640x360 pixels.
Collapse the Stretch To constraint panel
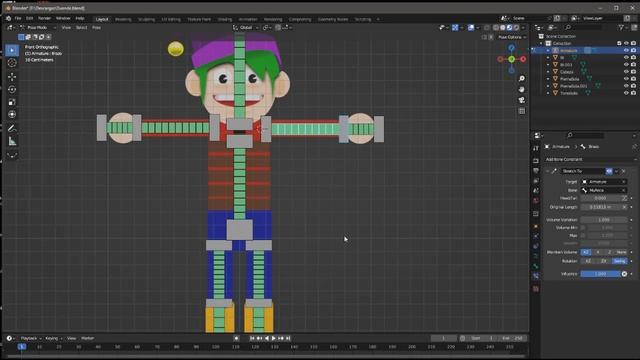547,171
